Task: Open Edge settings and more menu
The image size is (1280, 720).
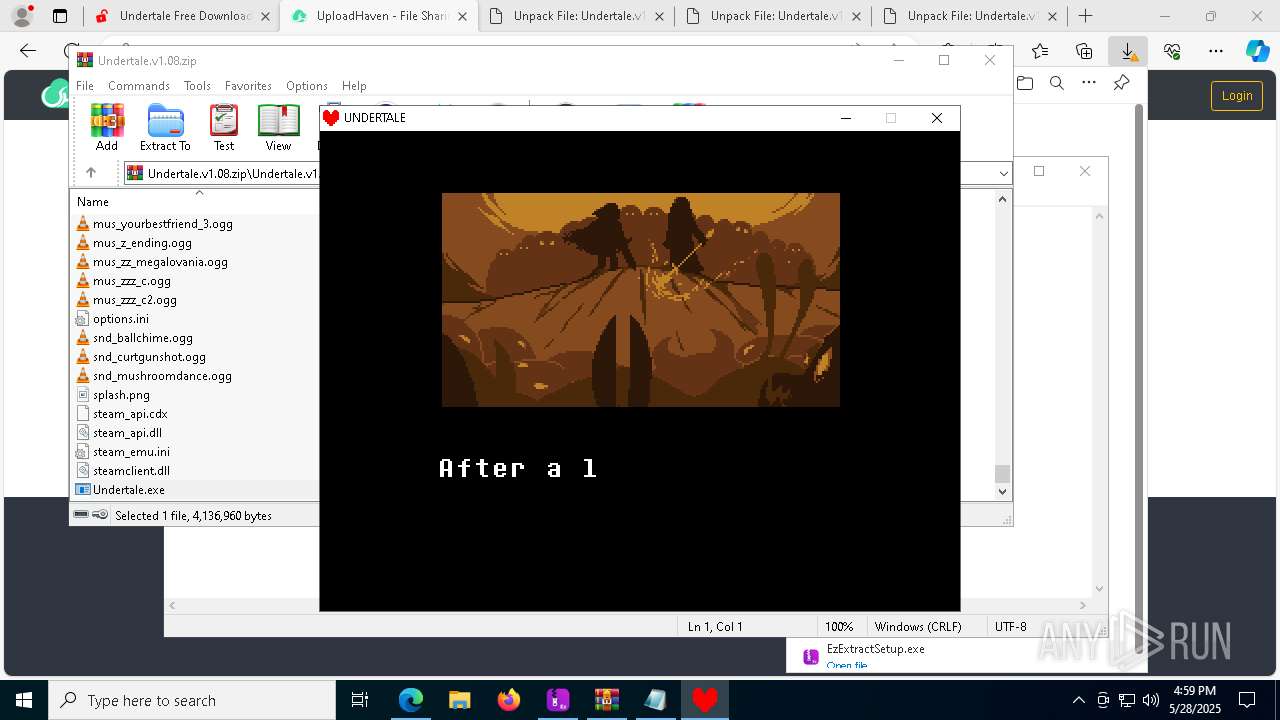Action: 1216,51
